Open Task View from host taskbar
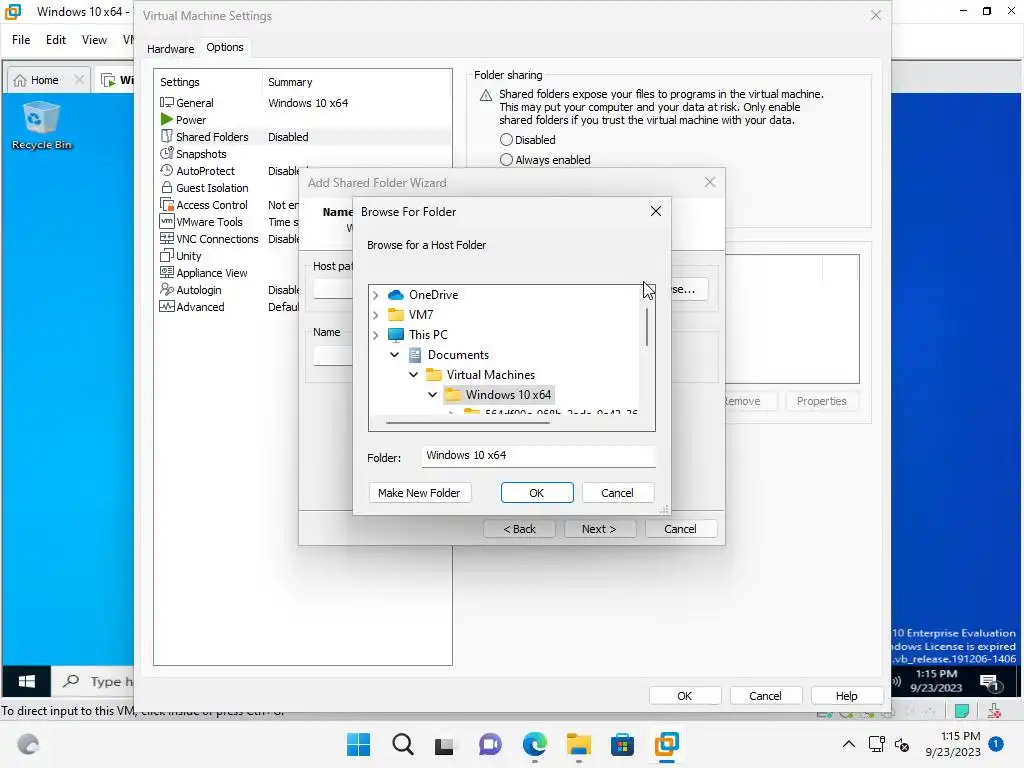 (x=444, y=744)
